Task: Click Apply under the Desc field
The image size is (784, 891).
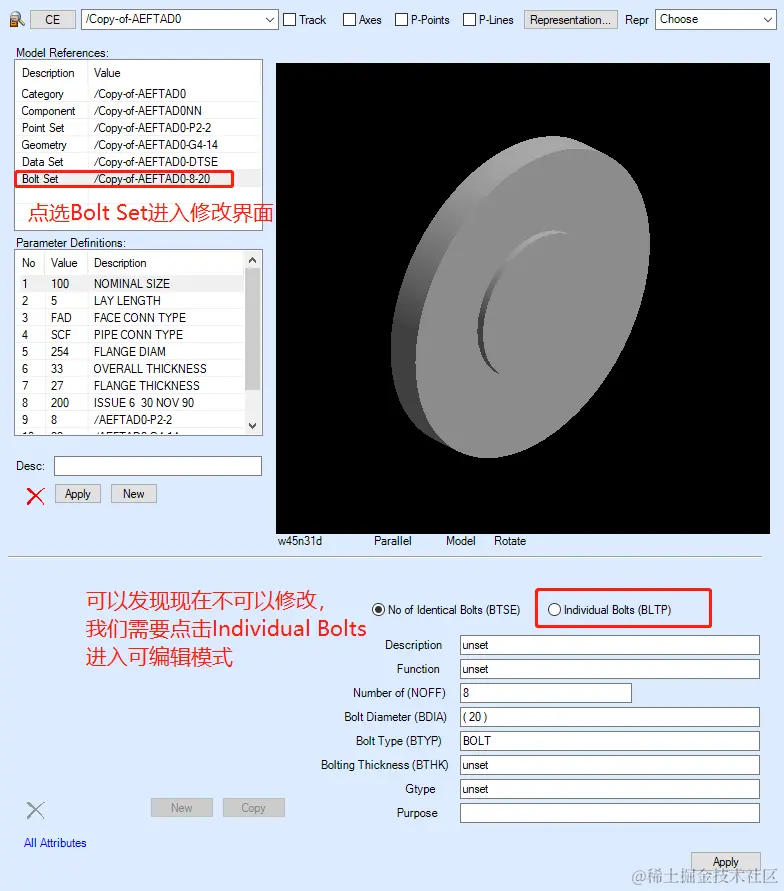Action: coord(78,494)
